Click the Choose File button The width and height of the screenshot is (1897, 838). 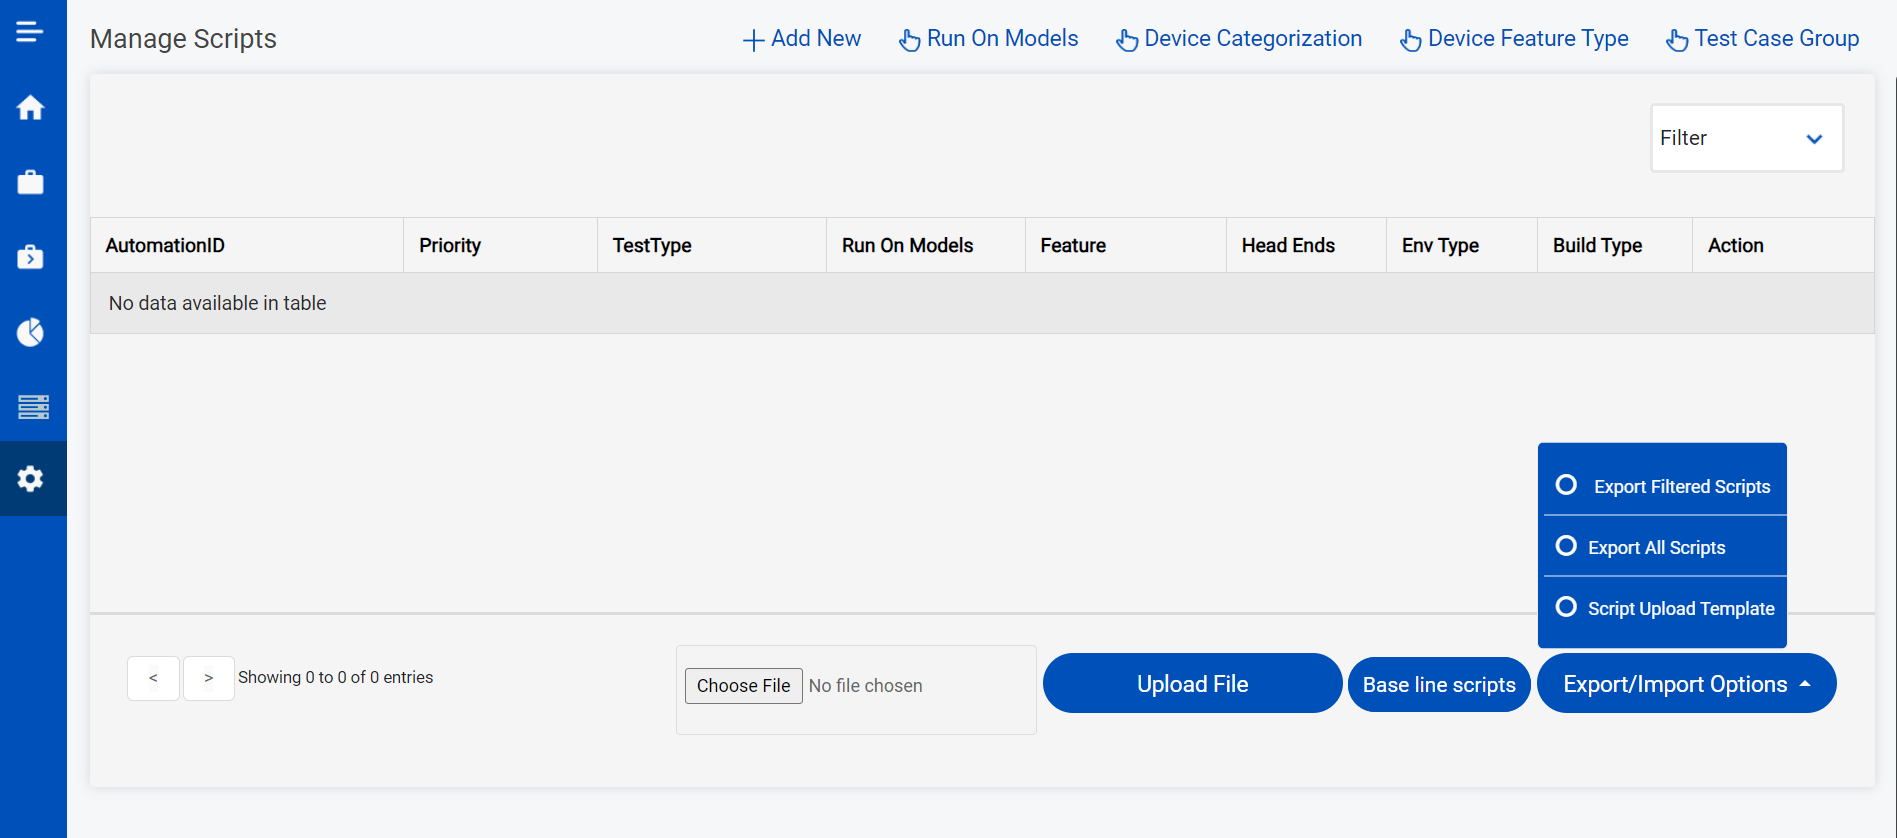pyautogui.click(x=743, y=686)
